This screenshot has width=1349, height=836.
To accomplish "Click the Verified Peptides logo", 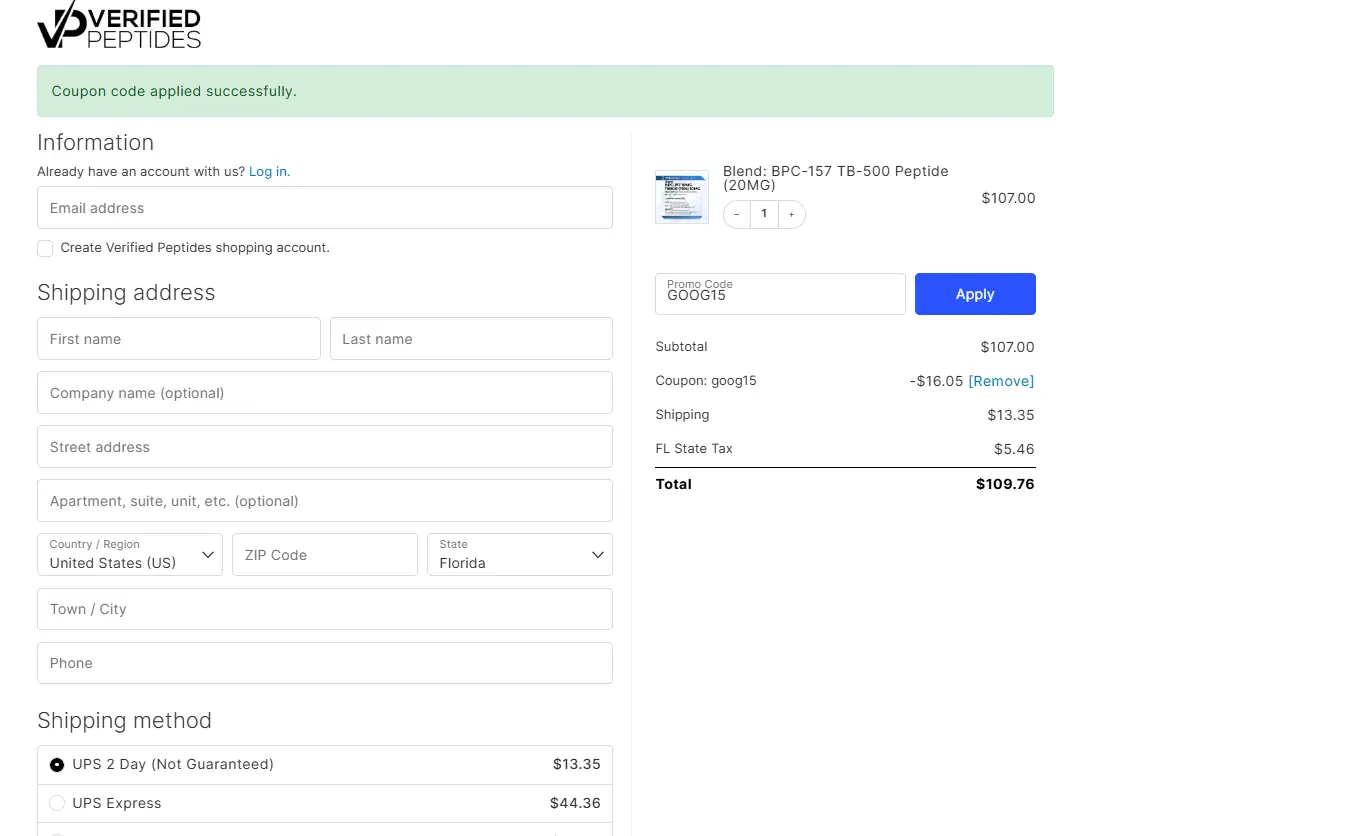I will click(x=119, y=27).
